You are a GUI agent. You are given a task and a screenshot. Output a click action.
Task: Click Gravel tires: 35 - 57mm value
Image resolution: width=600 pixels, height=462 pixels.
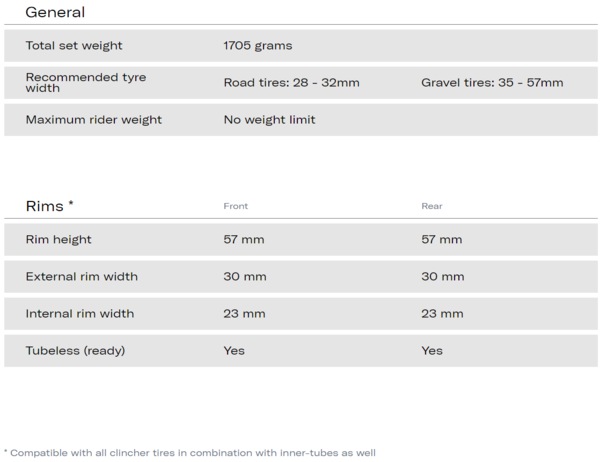[x=492, y=83]
